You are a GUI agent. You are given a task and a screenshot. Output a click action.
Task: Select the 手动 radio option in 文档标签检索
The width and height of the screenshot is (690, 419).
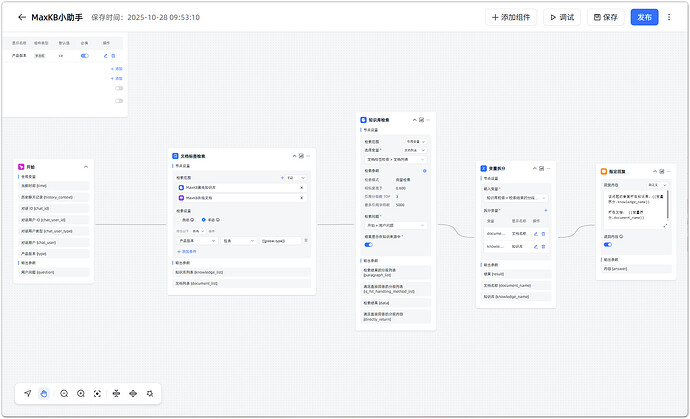[x=204, y=220]
